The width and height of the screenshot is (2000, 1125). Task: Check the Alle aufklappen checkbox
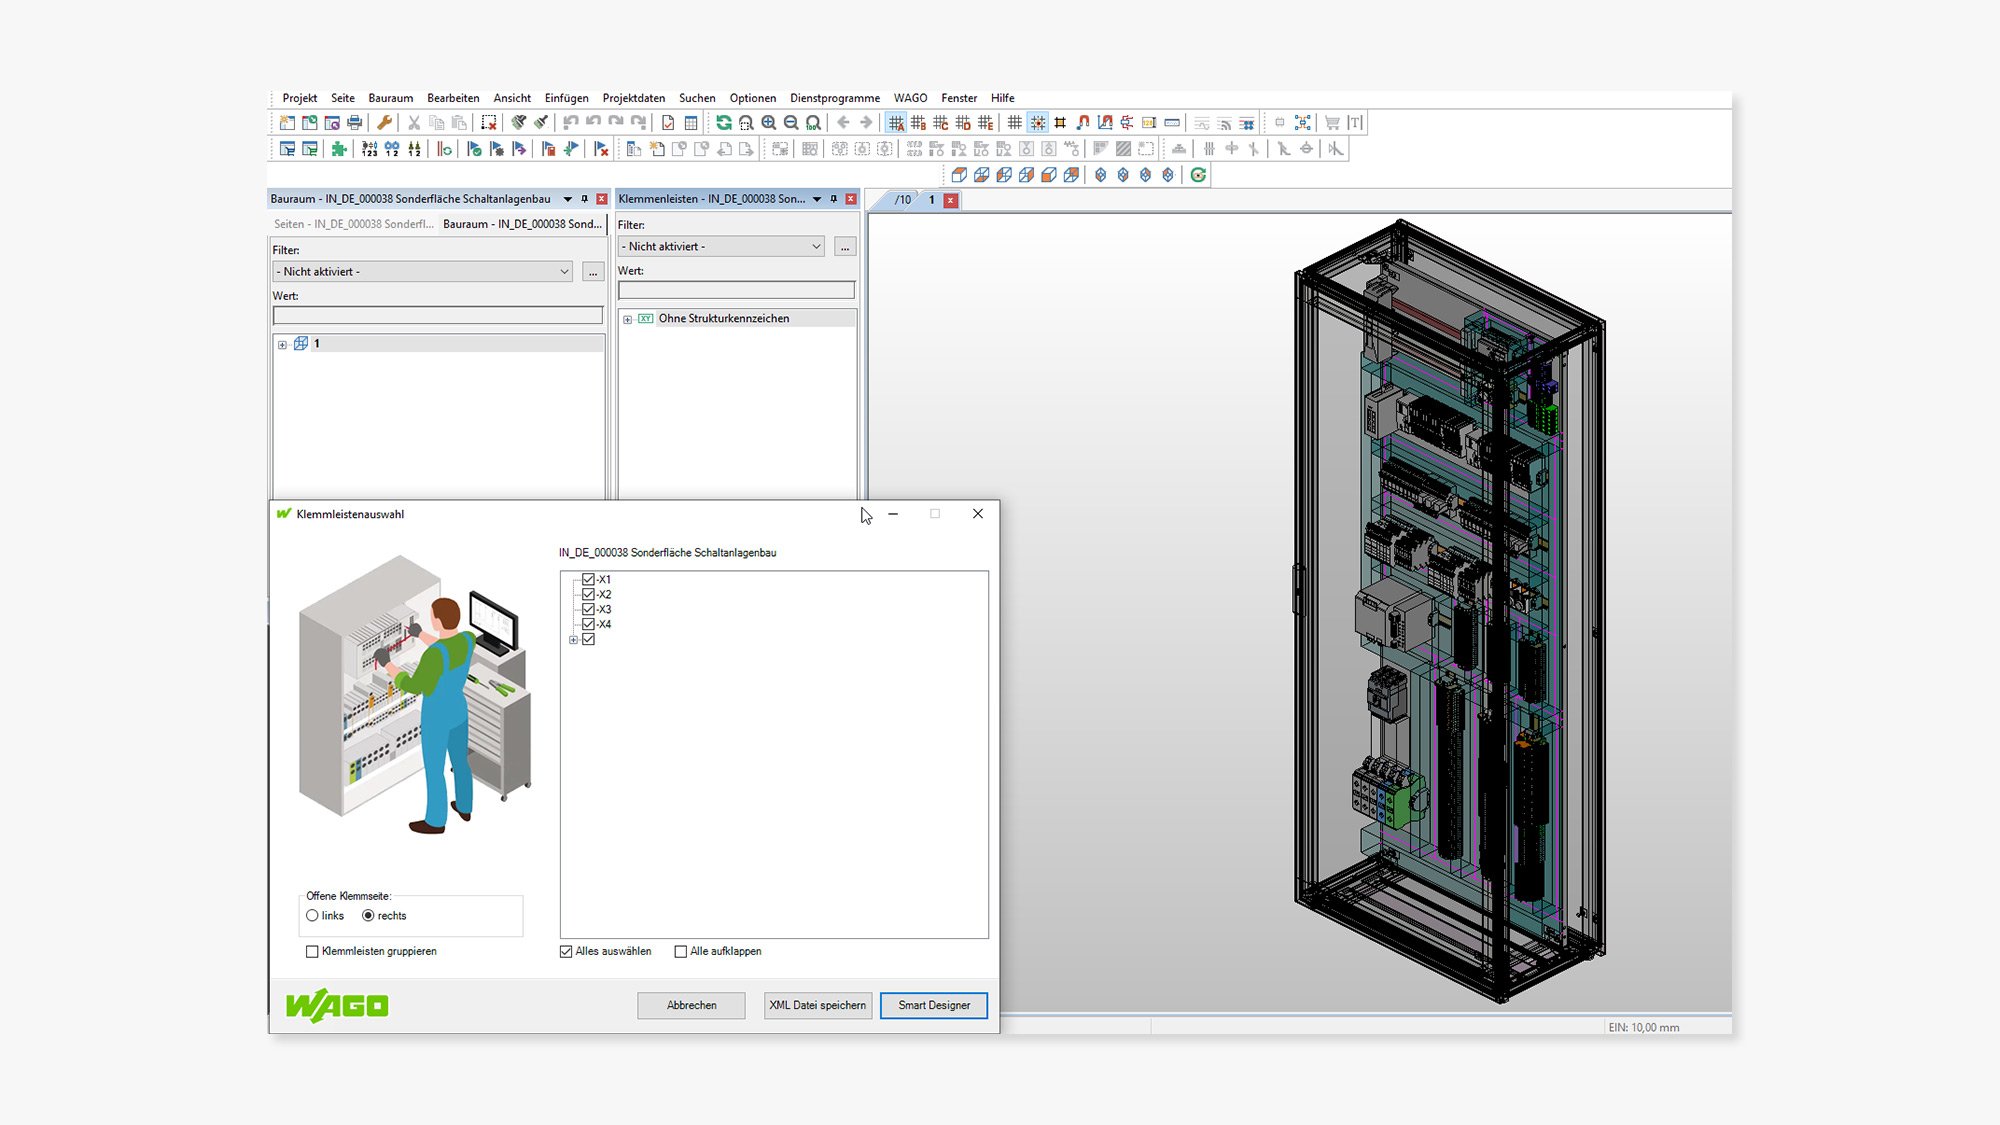coord(681,952)
